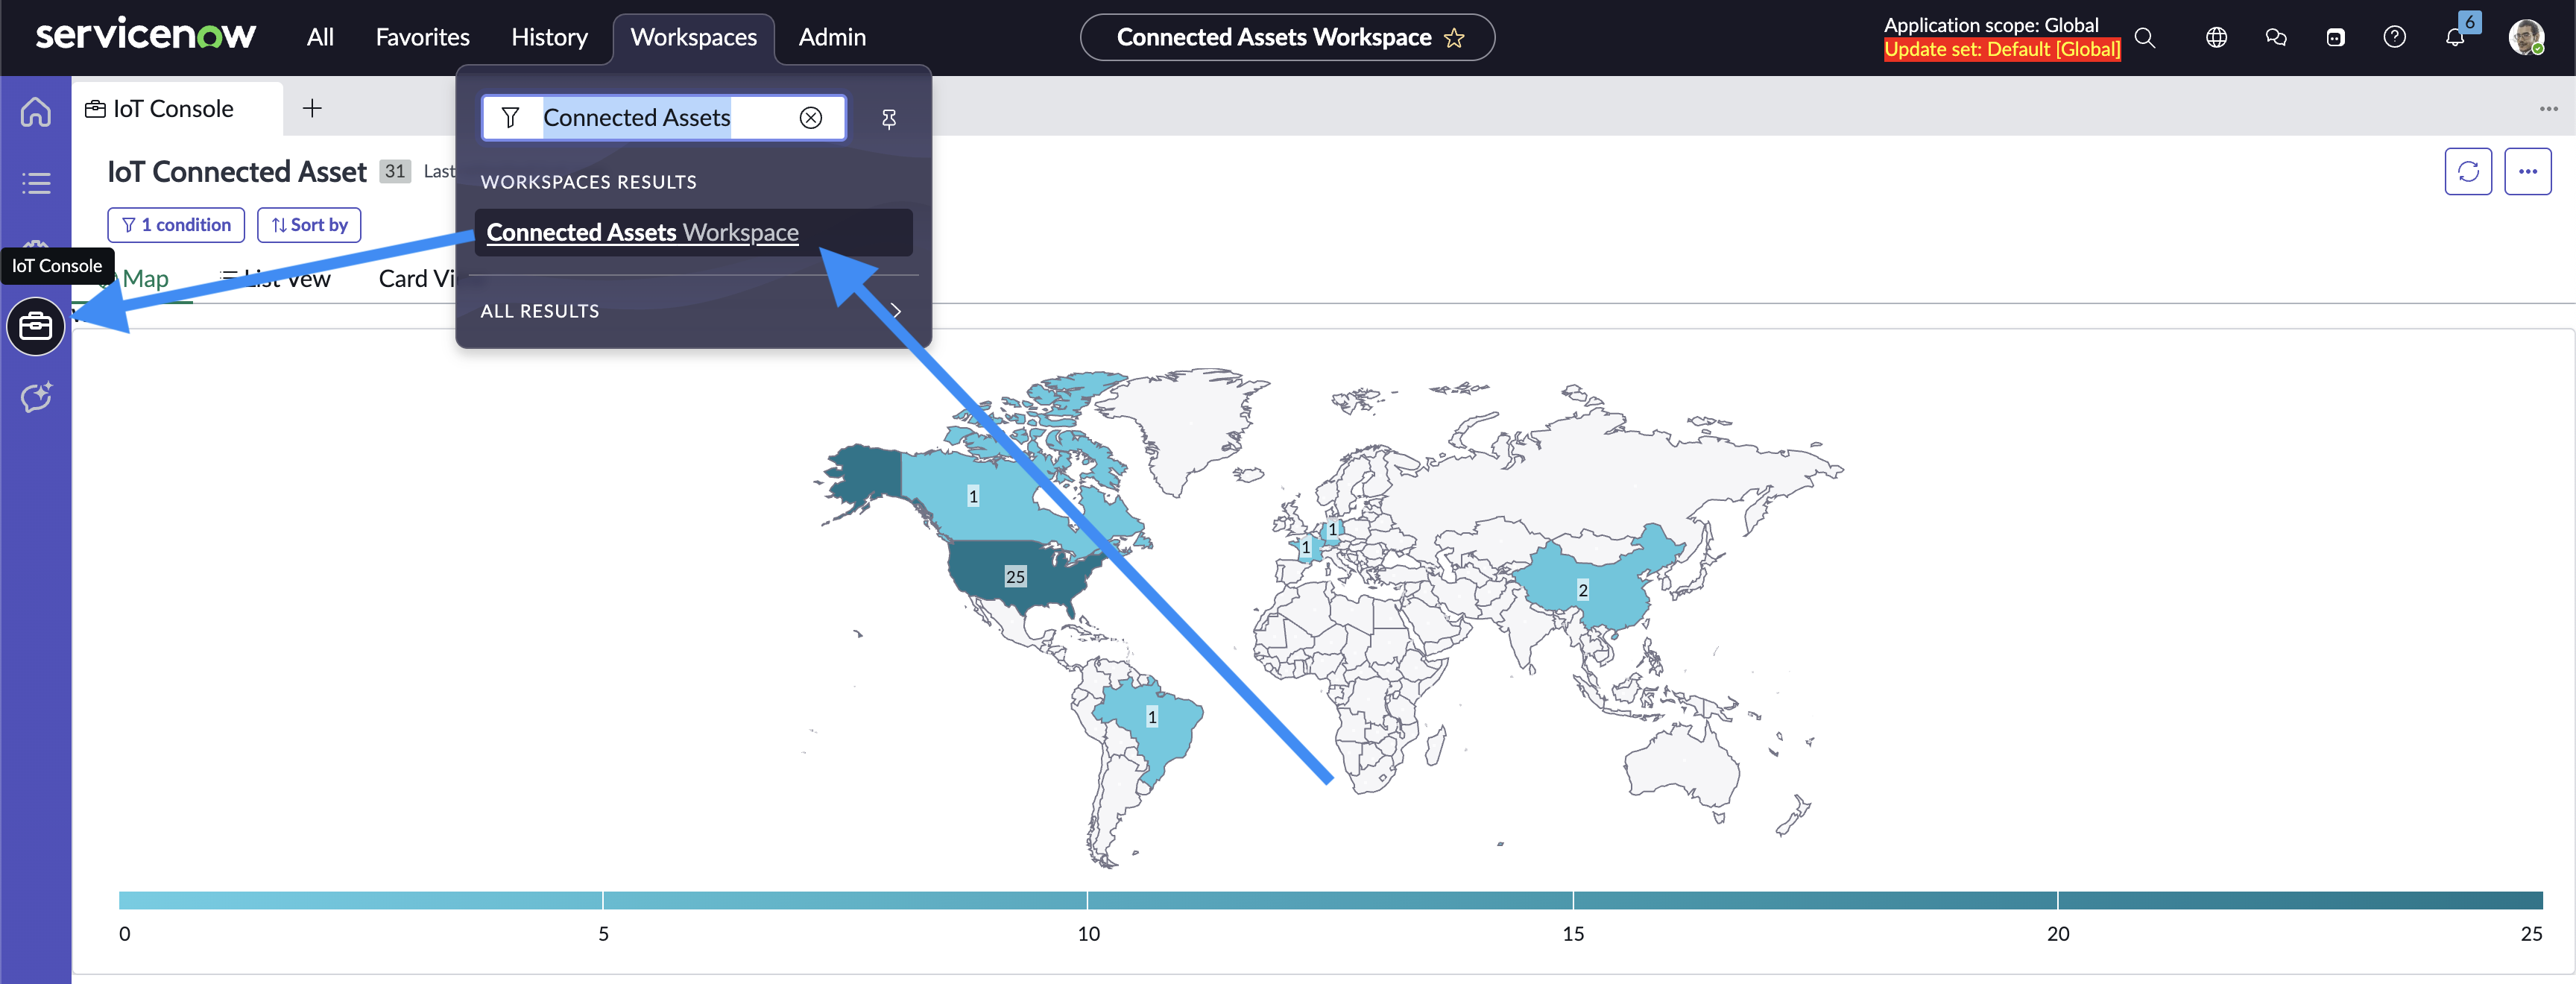Viewport: 2576px width, 984px height.
Task: Add a new tab with plus icon
Action: (312, 108)
